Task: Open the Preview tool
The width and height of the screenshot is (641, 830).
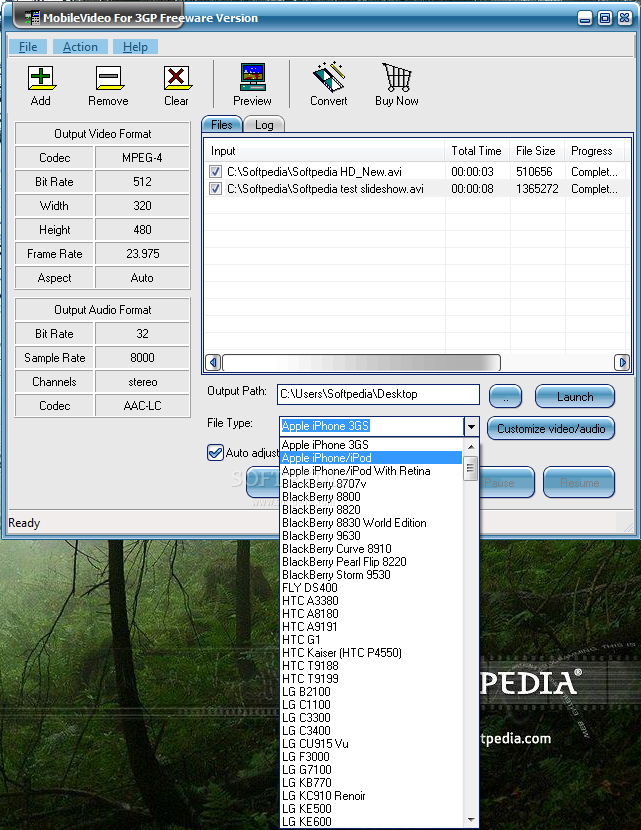Action: pyautogui.click(x=252, y=77)
